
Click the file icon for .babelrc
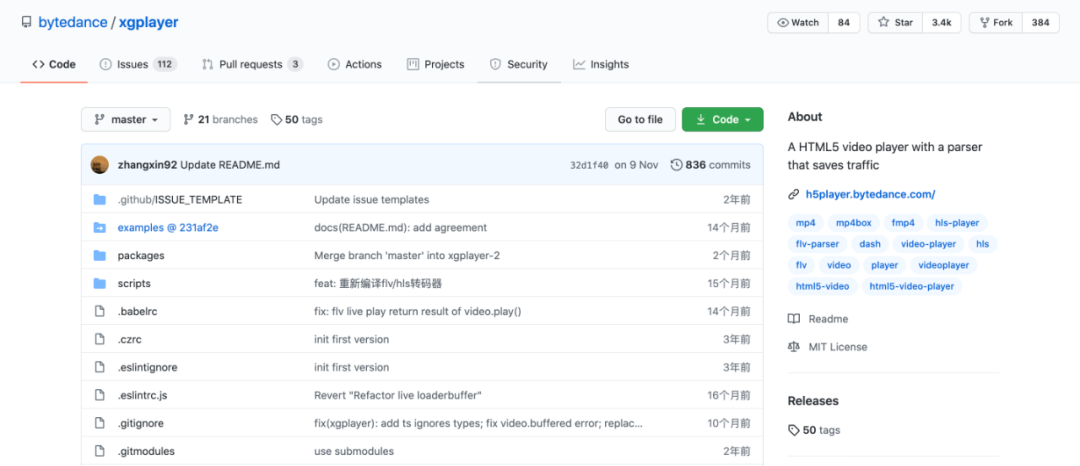[100, 311]
